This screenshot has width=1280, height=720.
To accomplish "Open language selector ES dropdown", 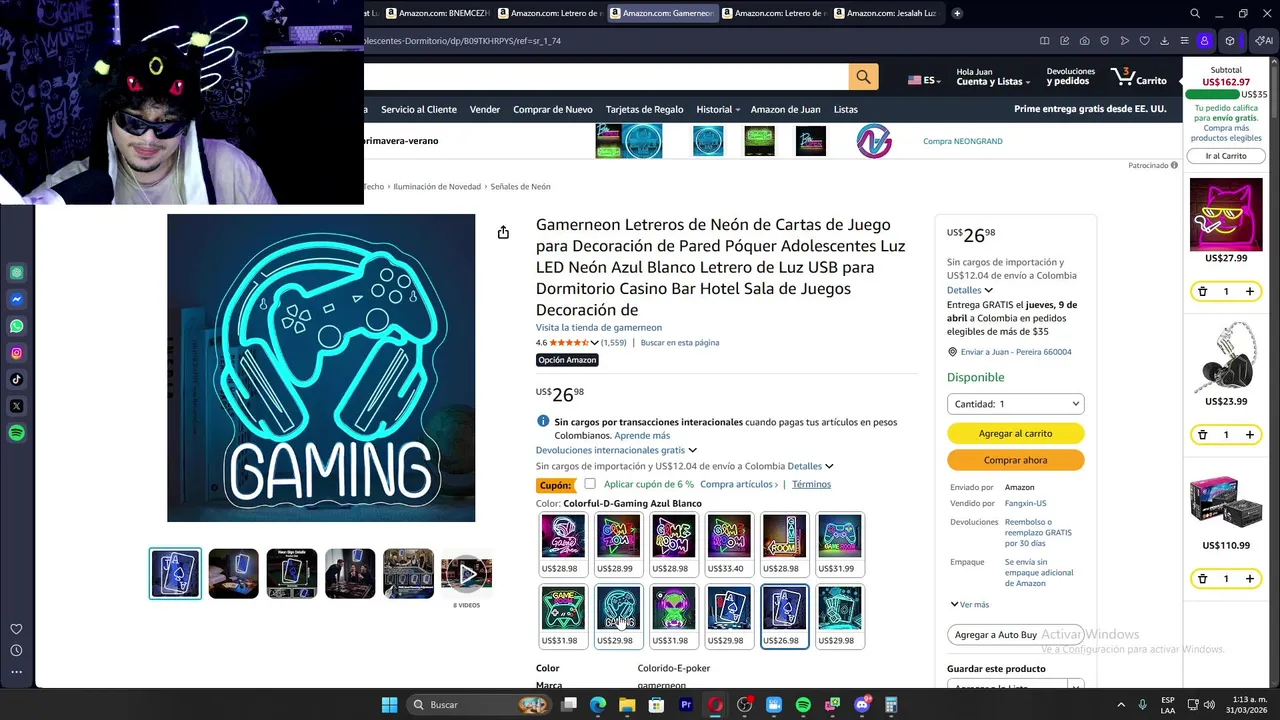I will click(x=924, y=80).
